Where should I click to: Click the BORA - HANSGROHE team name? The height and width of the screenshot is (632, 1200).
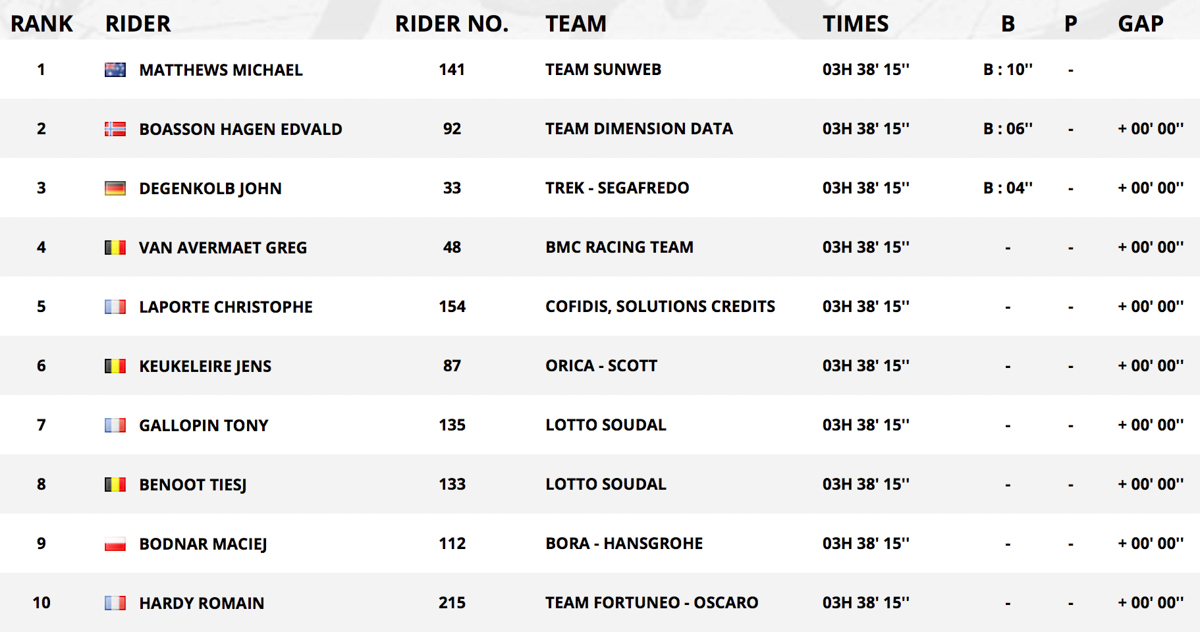(x=624, y=544)
